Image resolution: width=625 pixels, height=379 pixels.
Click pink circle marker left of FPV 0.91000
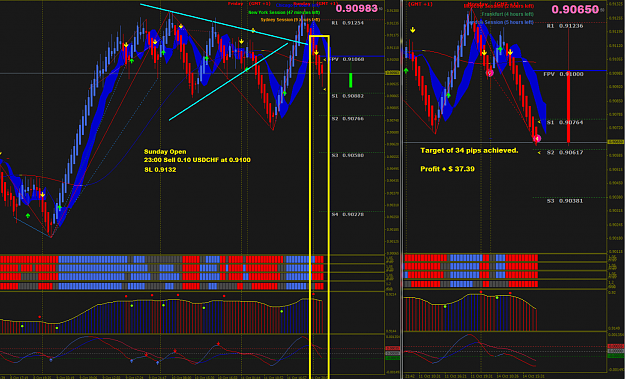click(x=490, y=73)
